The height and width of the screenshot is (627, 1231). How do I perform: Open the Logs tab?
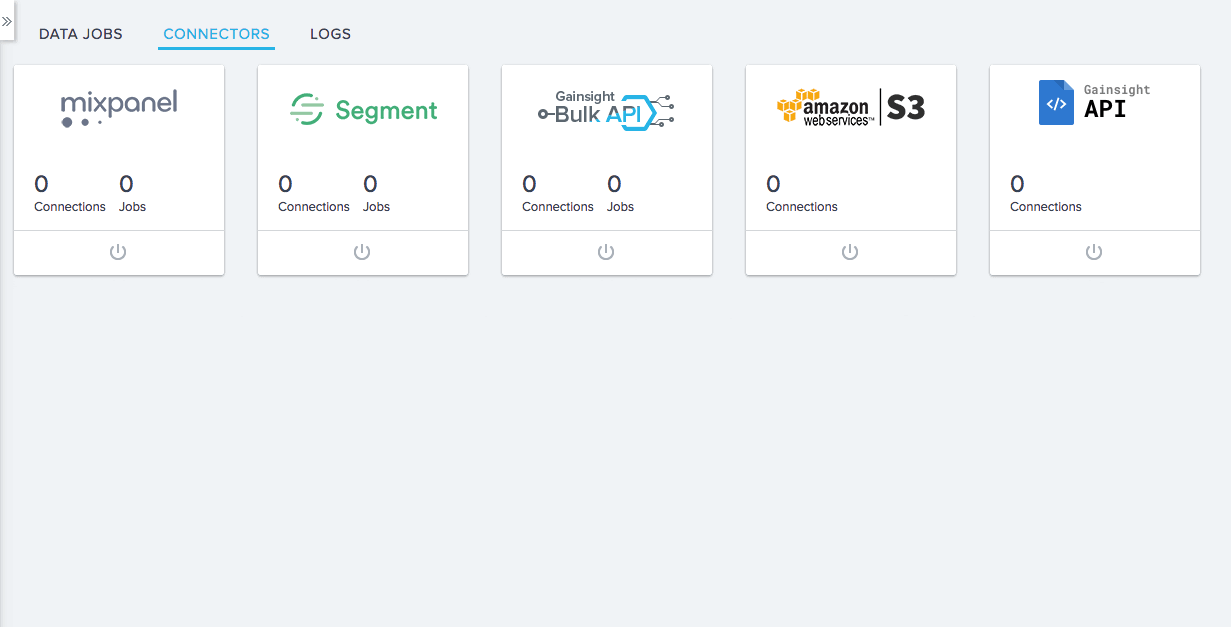(x=330, y=34)
